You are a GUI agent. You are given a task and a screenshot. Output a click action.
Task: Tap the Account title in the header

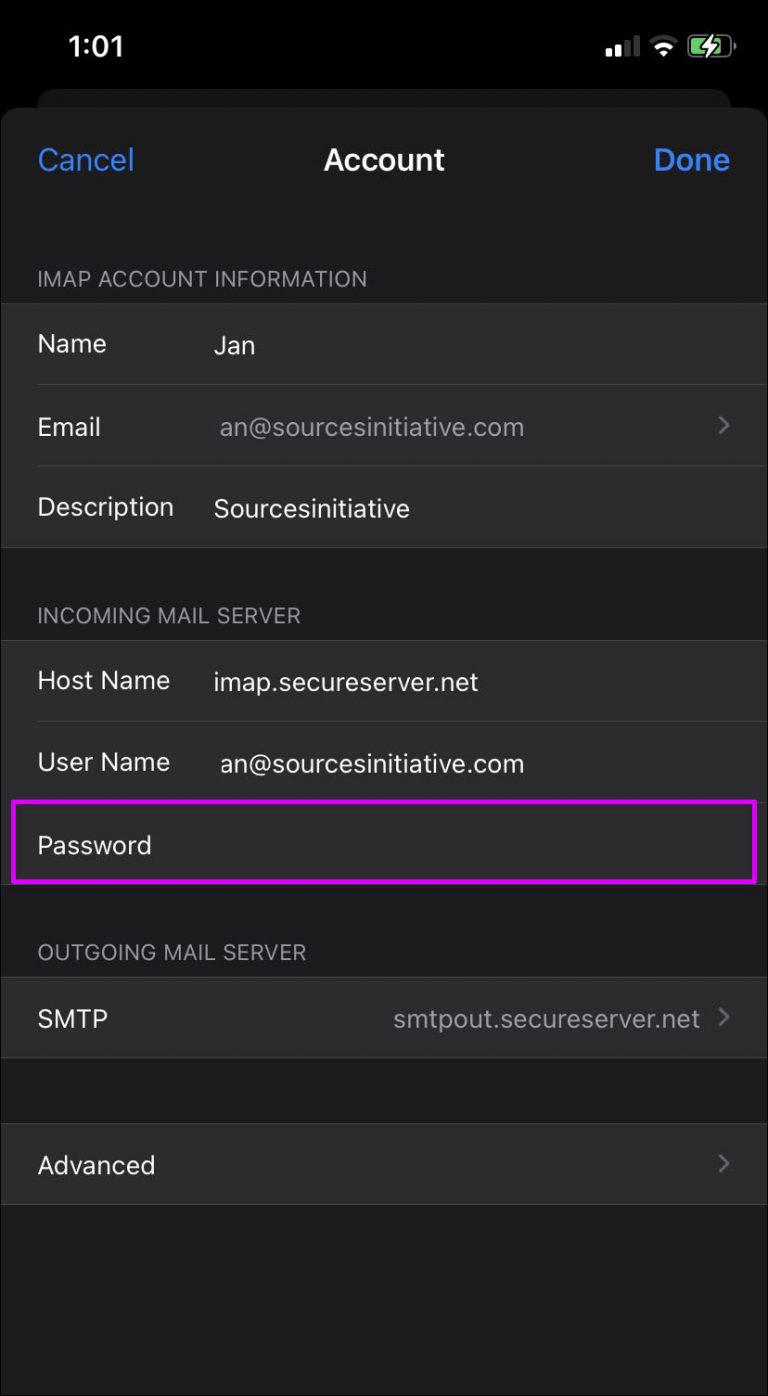[x=384, y=160]
